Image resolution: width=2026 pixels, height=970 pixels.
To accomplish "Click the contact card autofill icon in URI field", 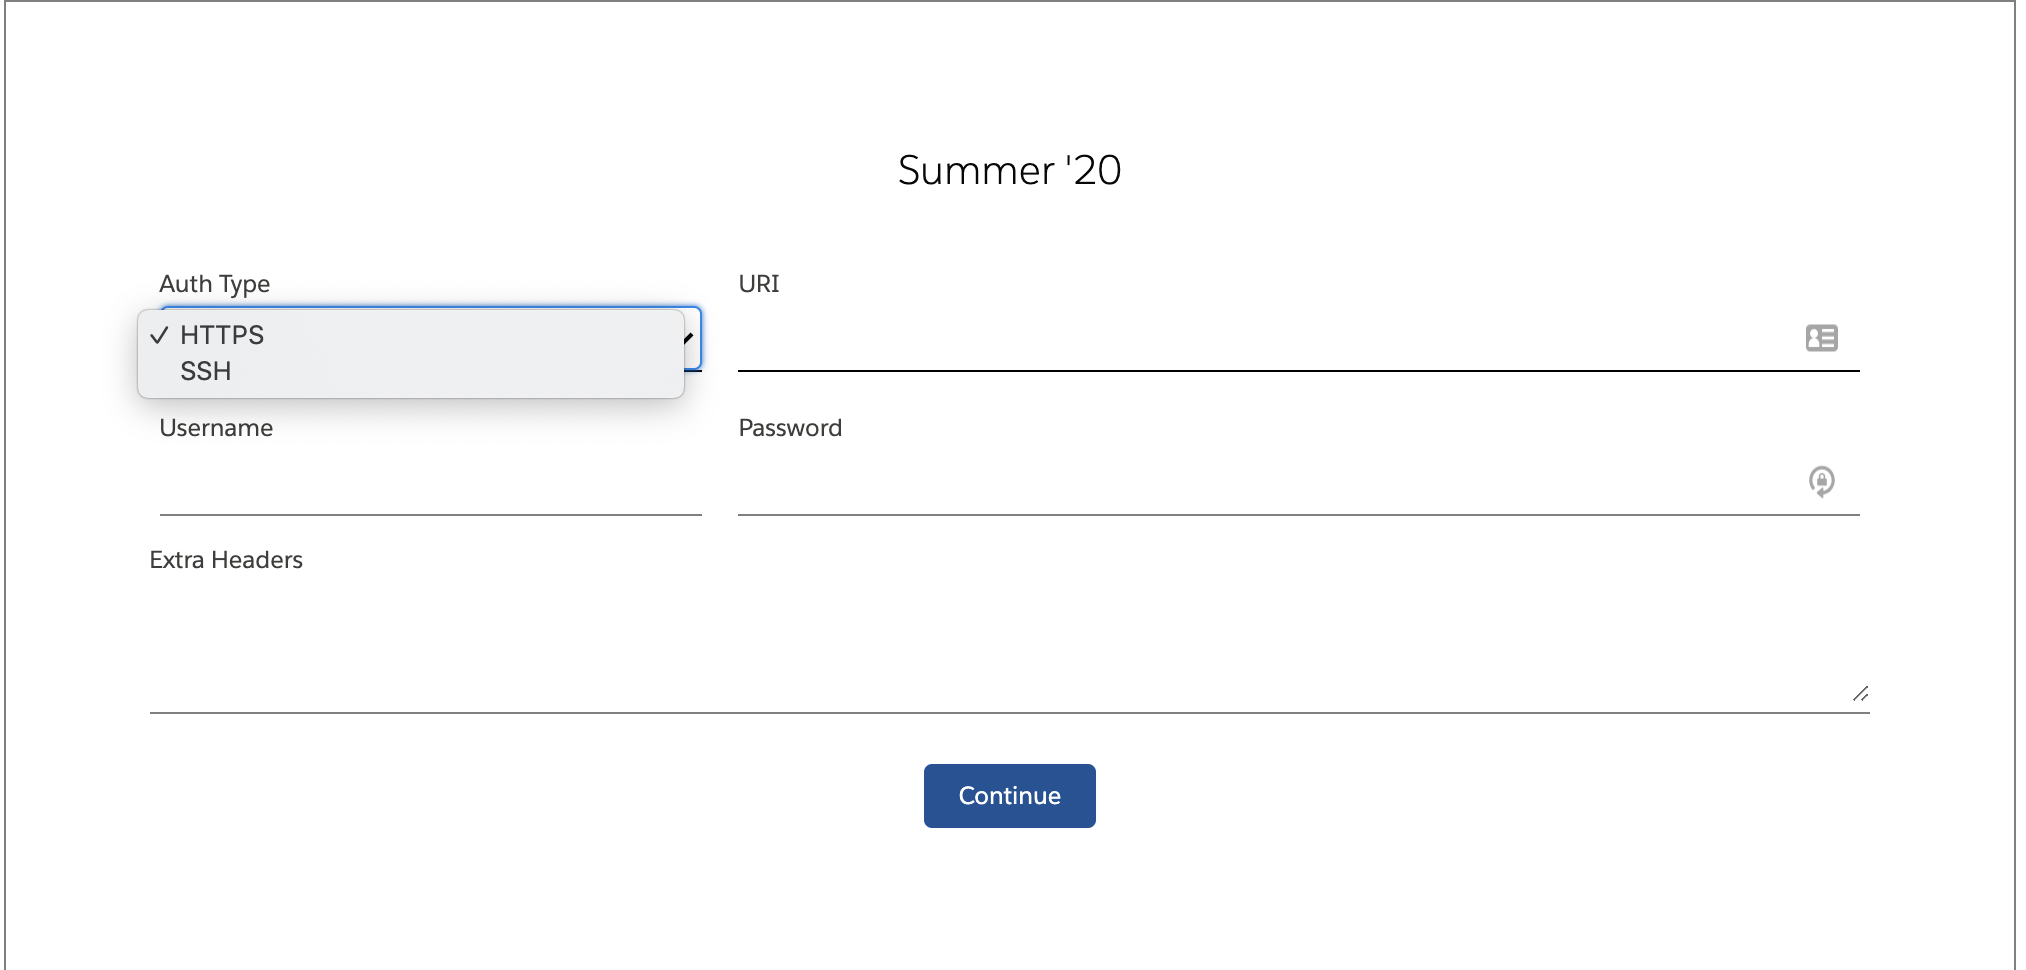I will tap(1821, 338).
